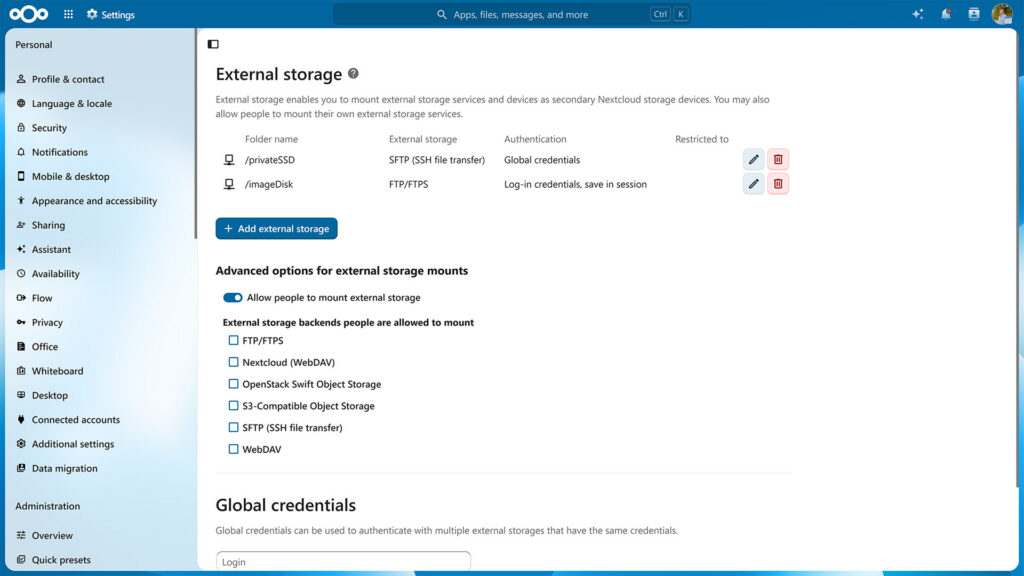Open the user avatar menu
Viewport: 1024px width, 576px height.
[x=1002, y=14]
